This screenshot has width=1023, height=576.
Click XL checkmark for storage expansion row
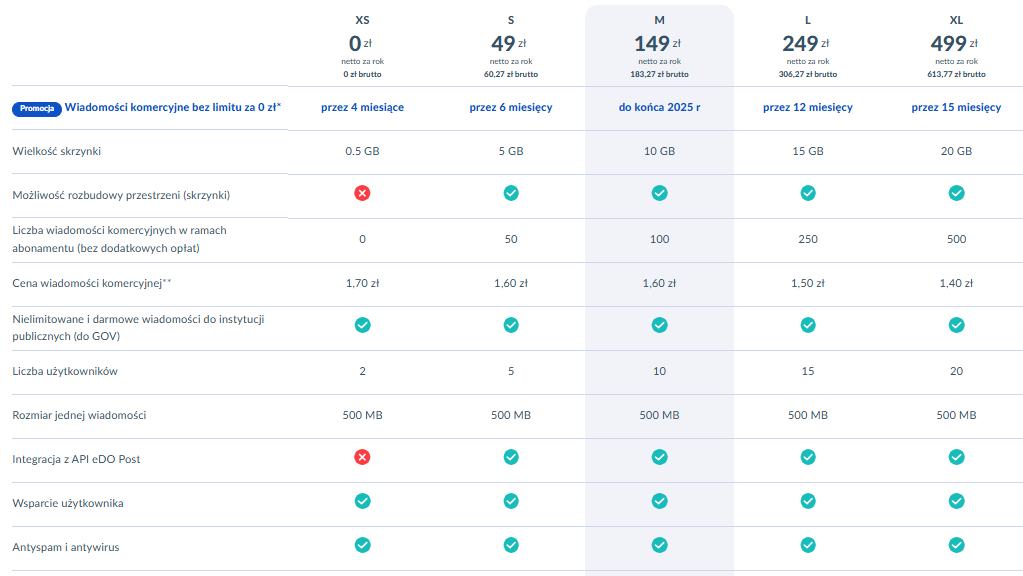(956, 193)
